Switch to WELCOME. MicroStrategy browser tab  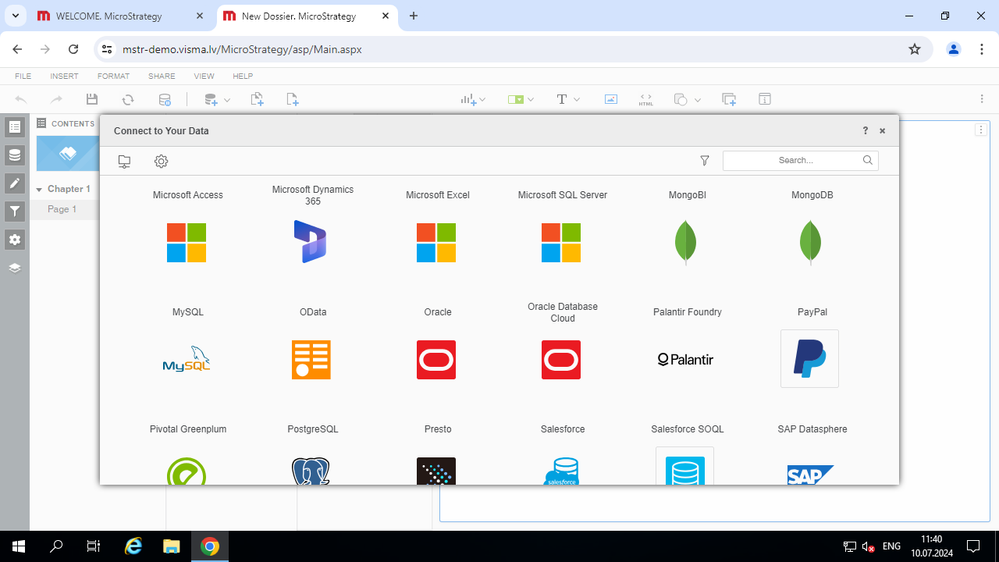[120, 16]
